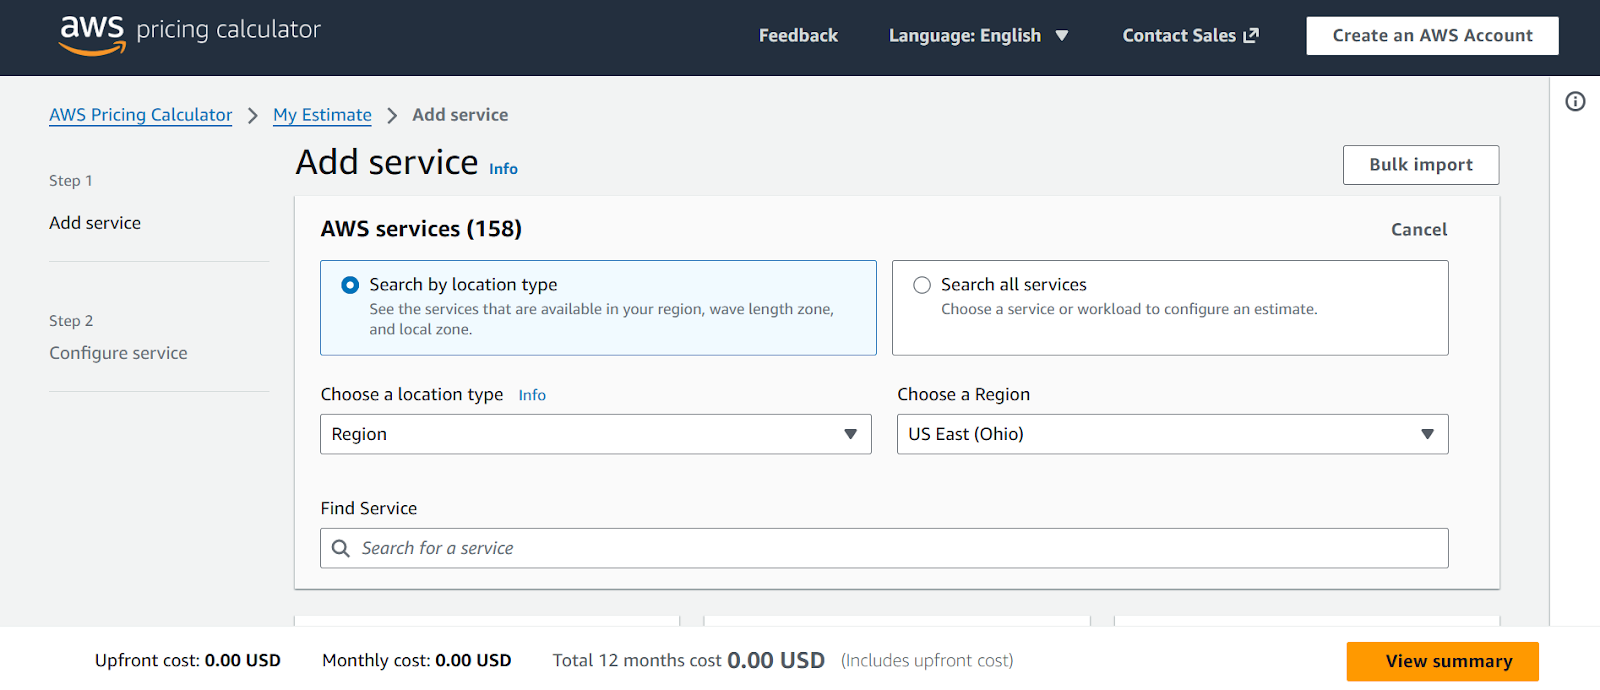
Task: Click the Contact Sales external link icon
Action: click(x=1251, y=35)
